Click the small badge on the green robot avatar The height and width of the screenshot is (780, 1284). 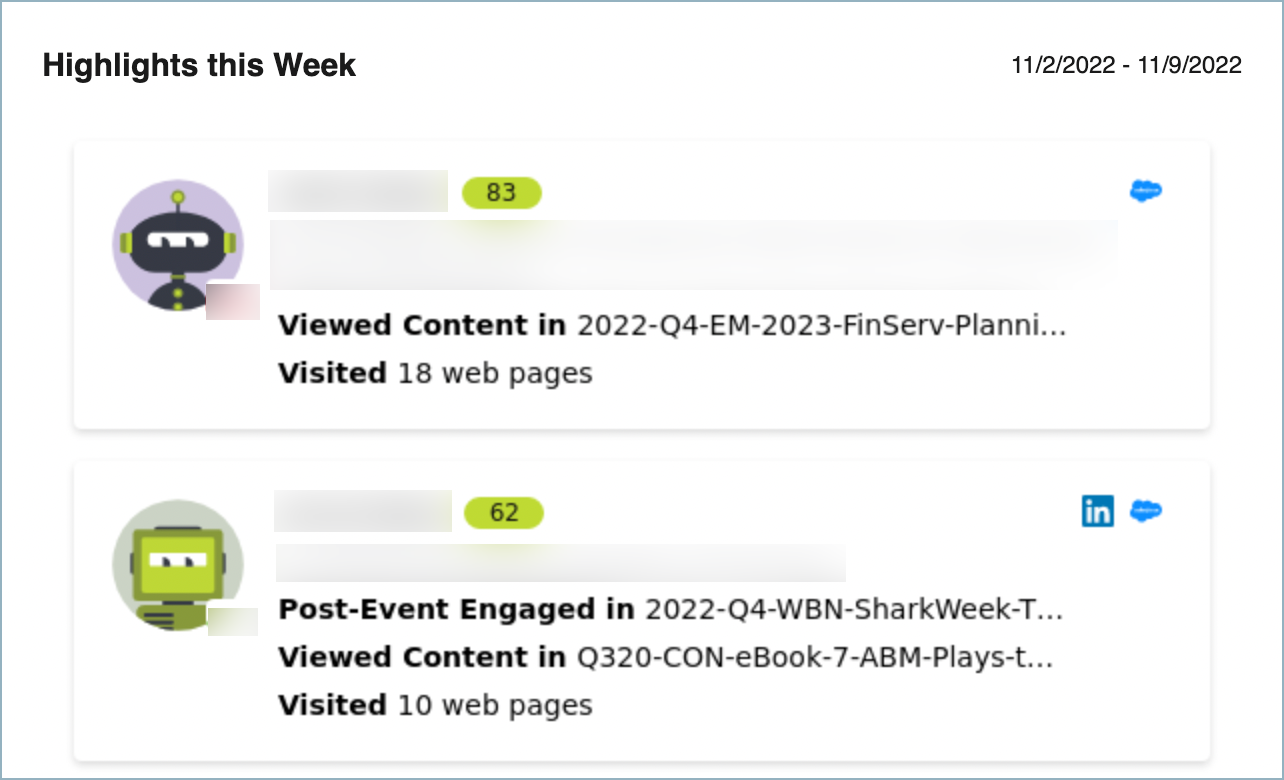(233, 621)
